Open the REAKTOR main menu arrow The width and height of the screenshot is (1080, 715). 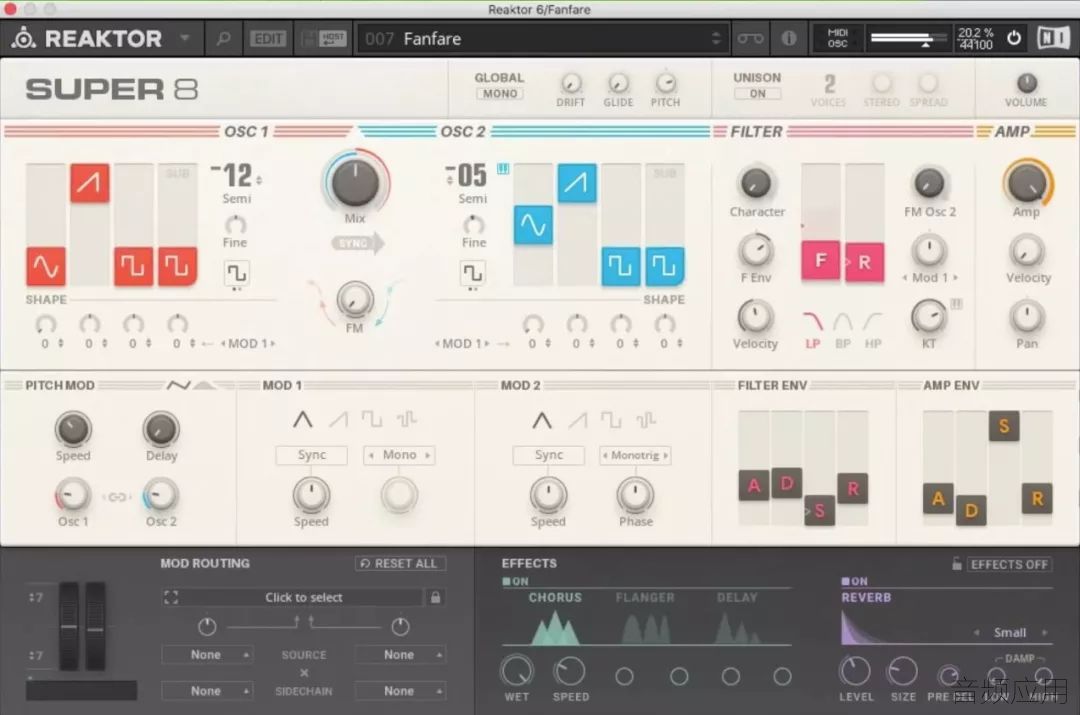pos(185,38)
